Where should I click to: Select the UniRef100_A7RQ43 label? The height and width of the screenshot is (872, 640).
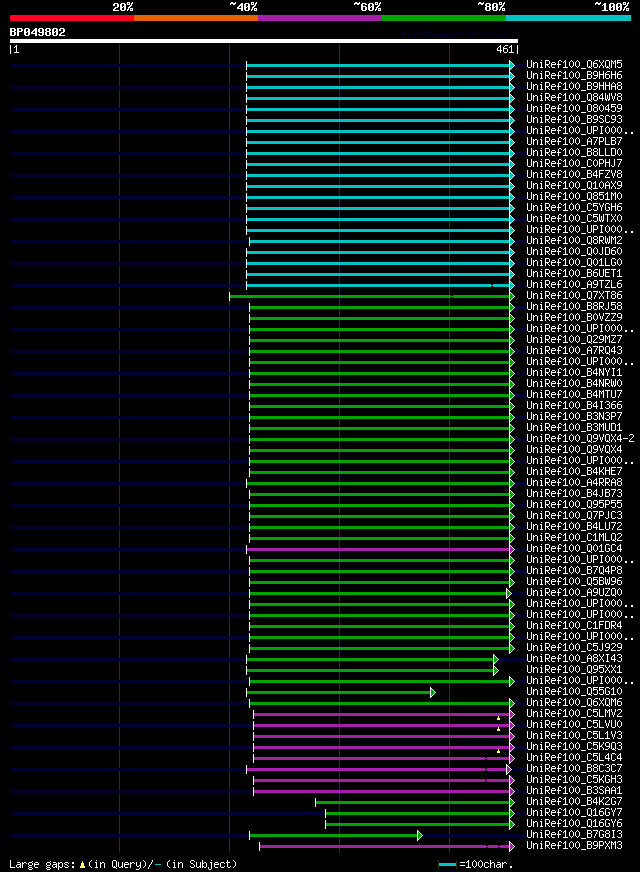[574, 351]
